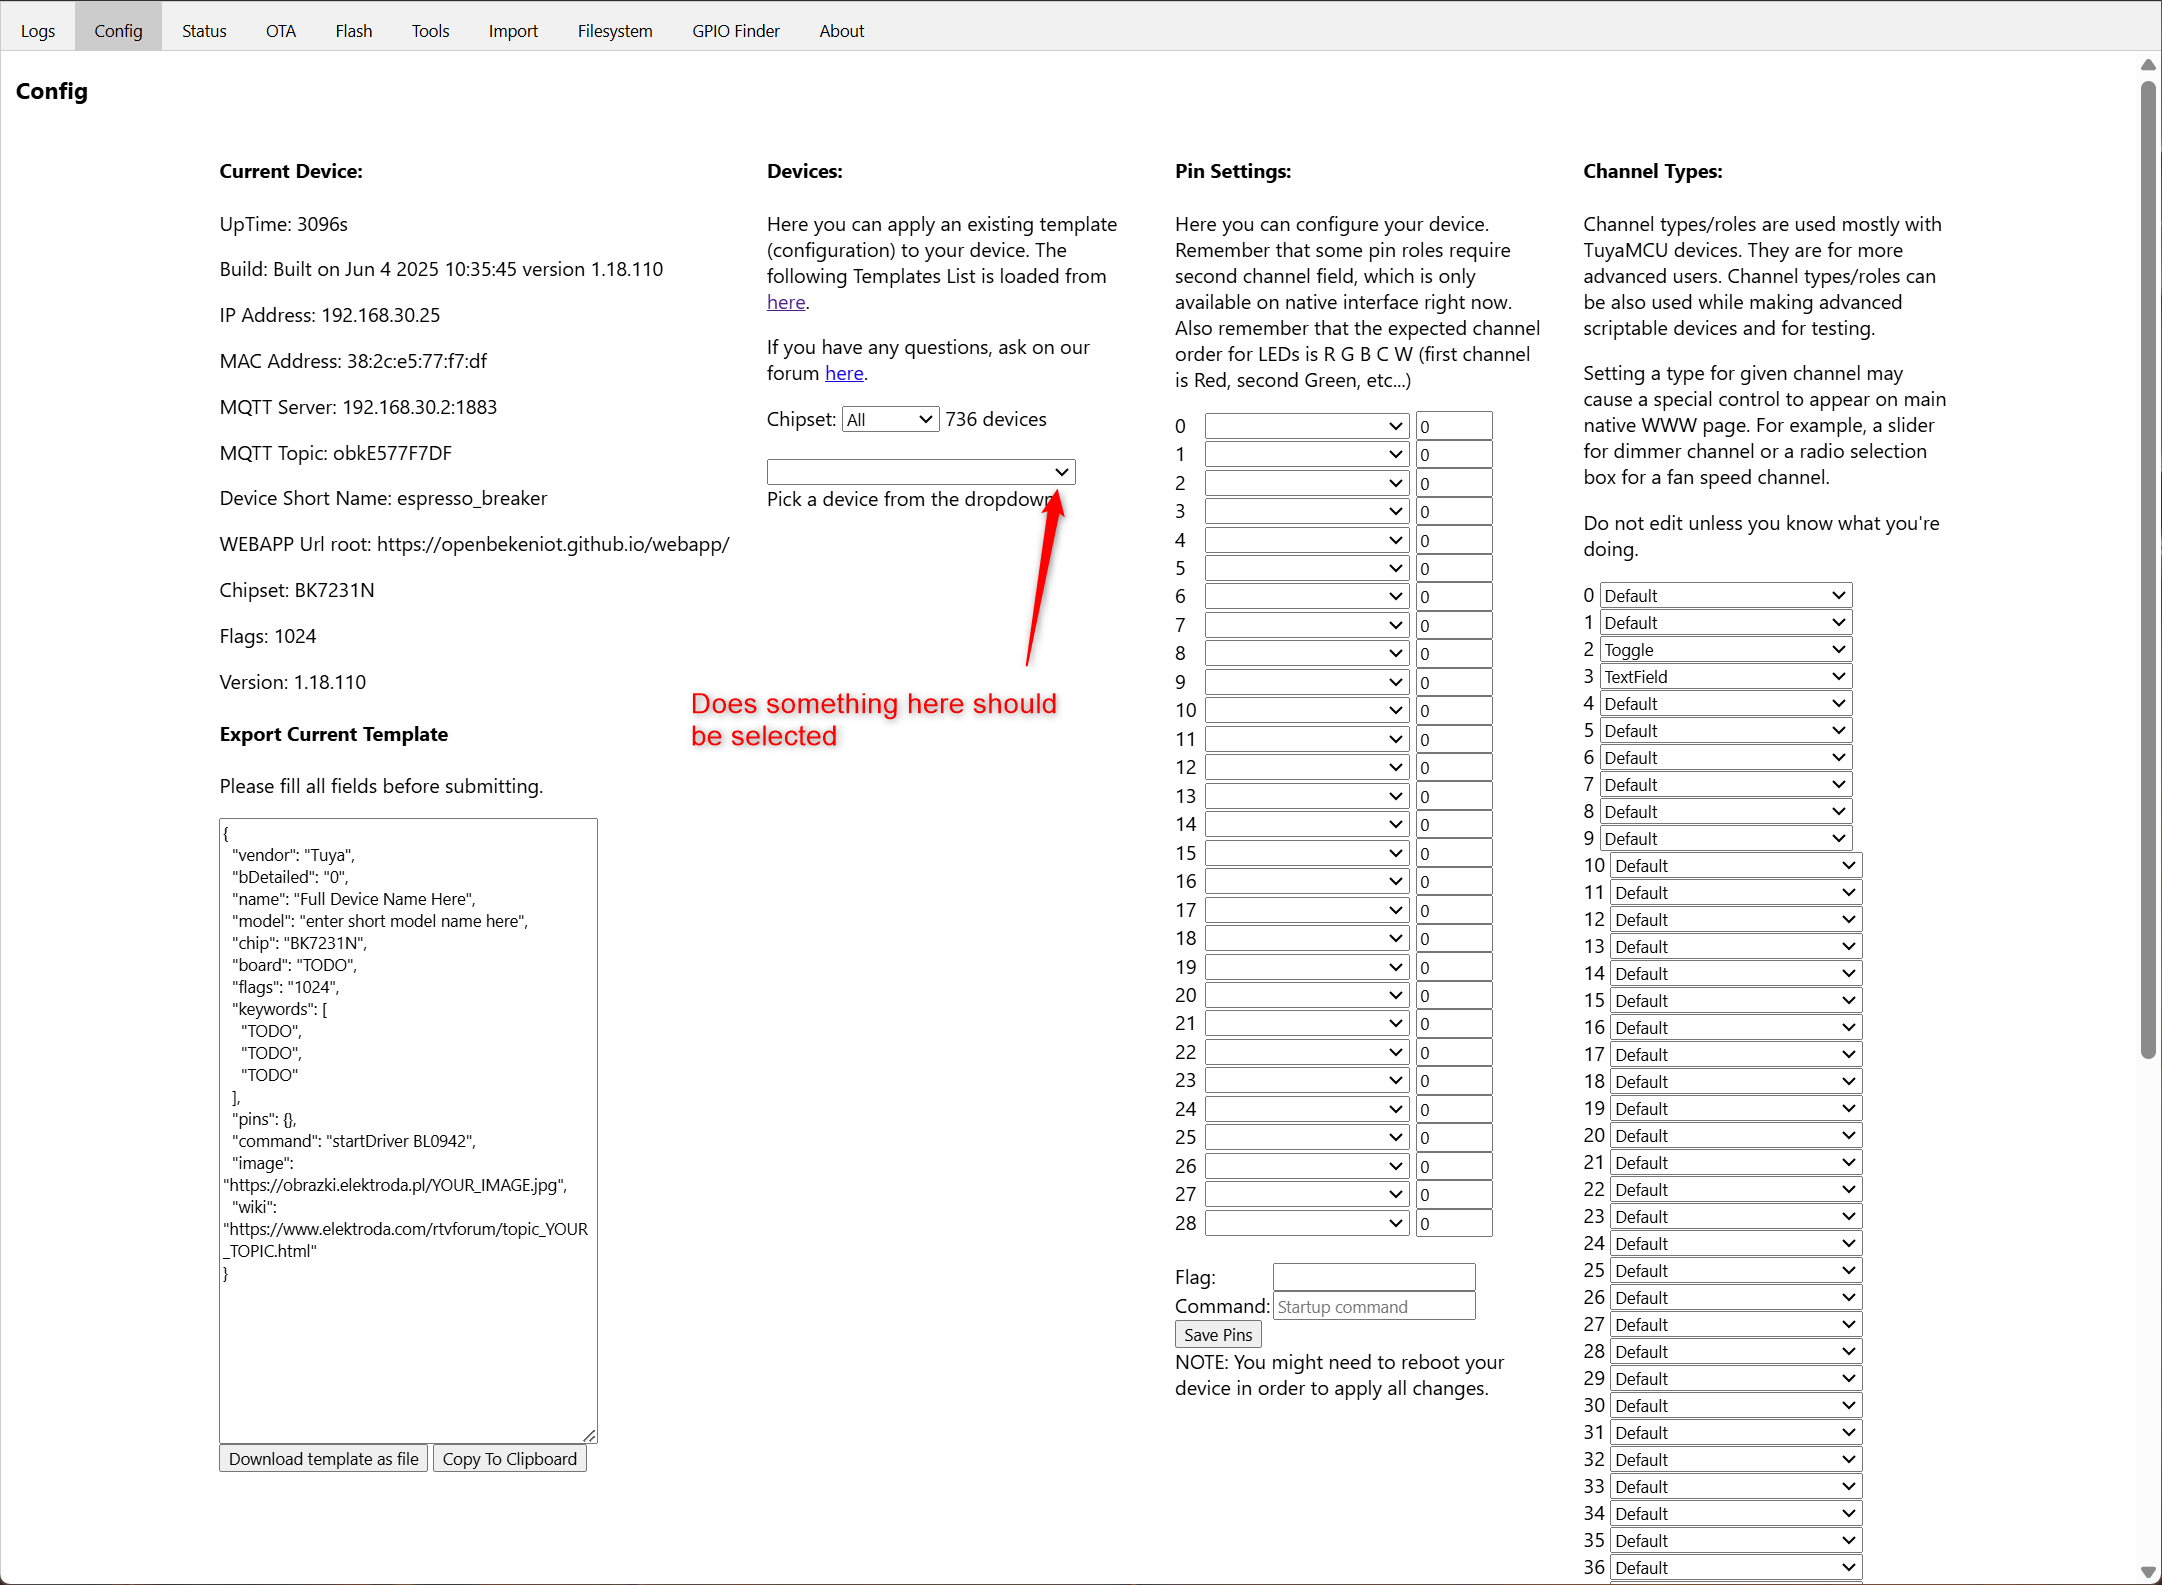Viewport: 2162px width, 1585px height.
Task: Open the Templates List 'here' link
Action: [786, 302]
